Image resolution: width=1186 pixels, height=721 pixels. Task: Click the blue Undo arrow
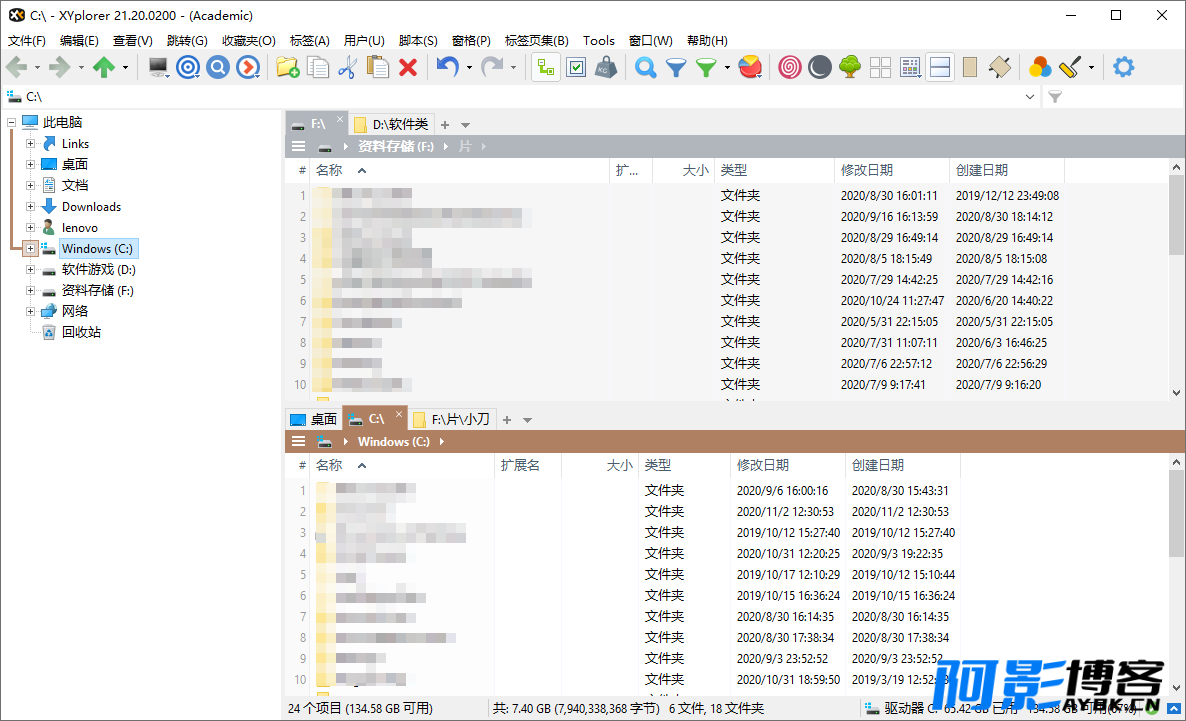point(448,67)
